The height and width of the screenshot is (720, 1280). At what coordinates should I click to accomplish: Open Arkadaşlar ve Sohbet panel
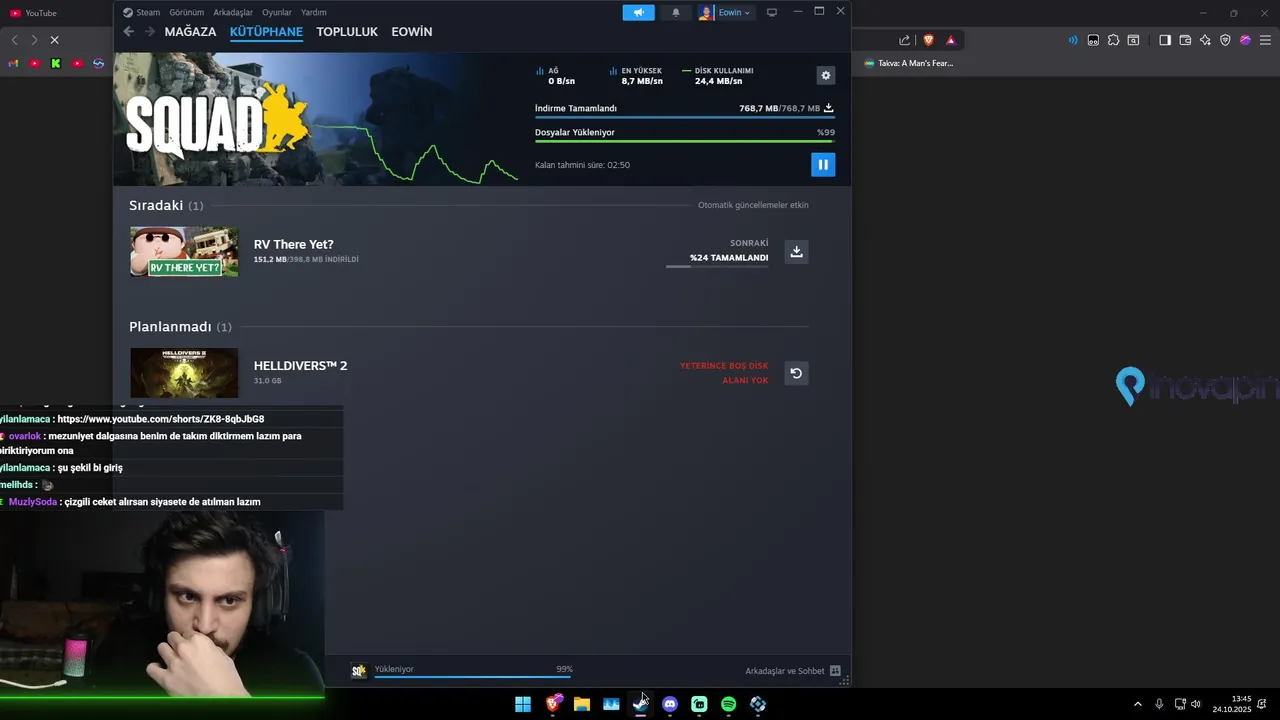[x=792, y=671]
